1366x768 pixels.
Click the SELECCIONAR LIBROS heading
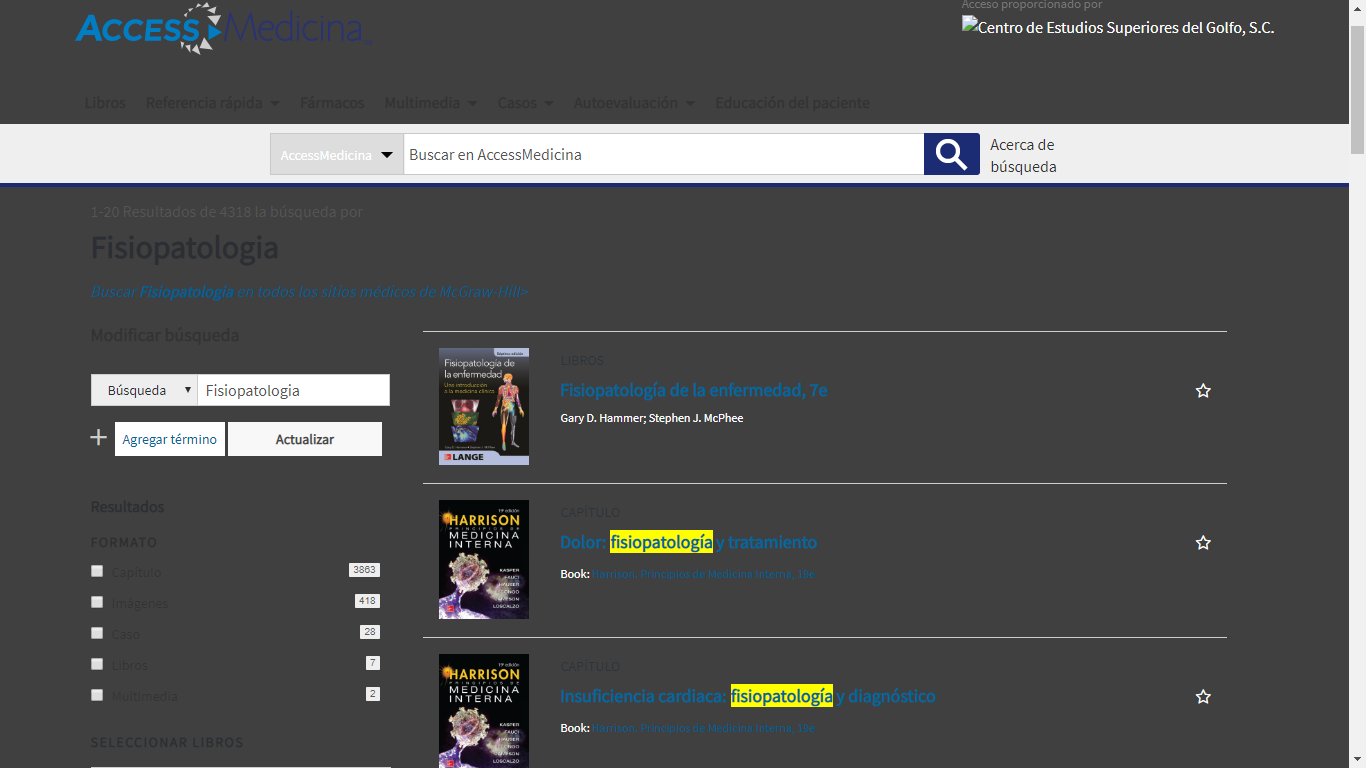click(167, 743)
